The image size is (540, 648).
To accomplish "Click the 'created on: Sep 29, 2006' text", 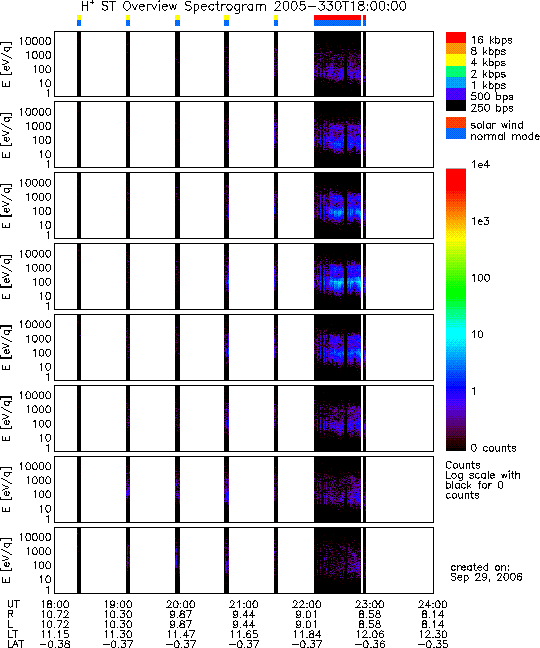I will [486, 572].
